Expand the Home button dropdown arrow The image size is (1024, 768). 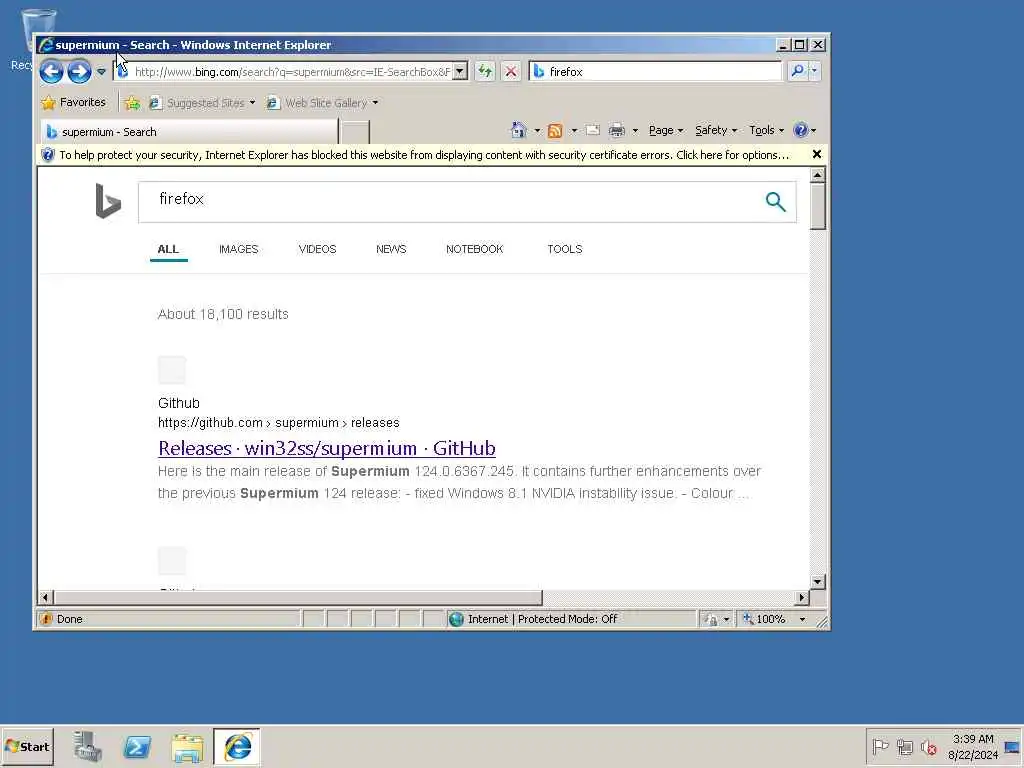pyautogui.click(x=537, y=131)
